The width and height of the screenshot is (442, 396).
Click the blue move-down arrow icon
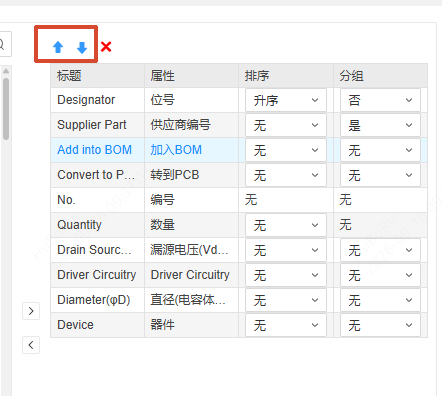[82, 48]
